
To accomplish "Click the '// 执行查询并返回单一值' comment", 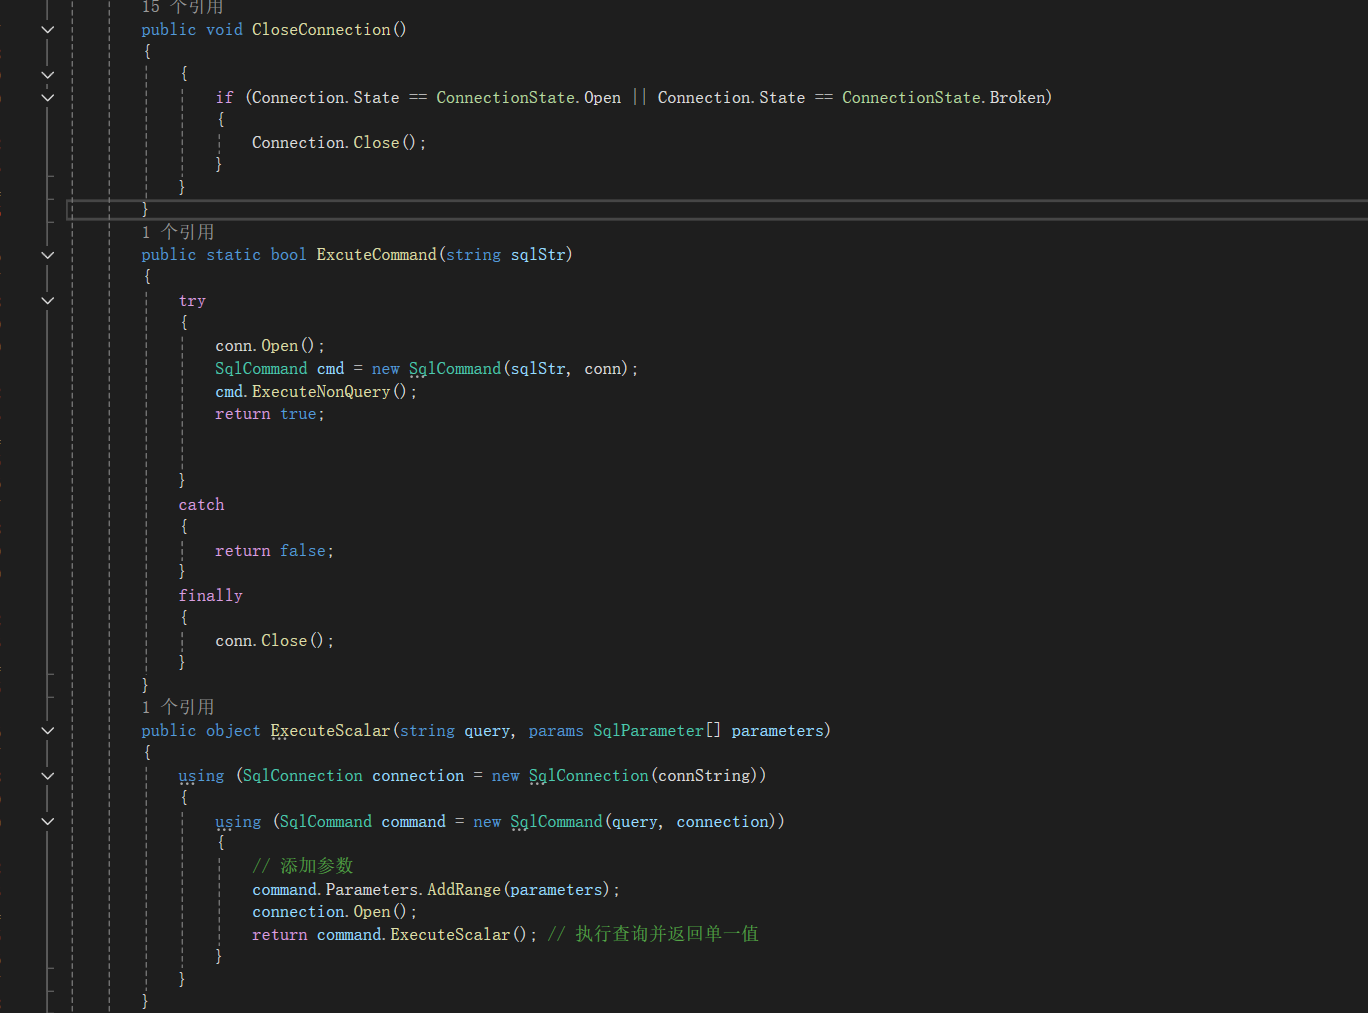I will 653,934.
